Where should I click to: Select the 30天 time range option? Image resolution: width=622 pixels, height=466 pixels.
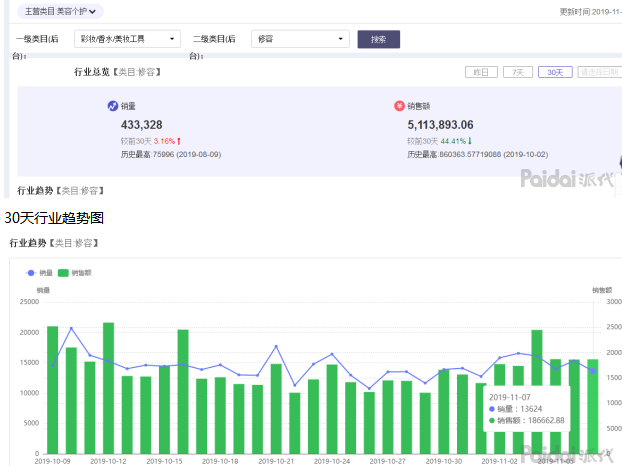coord(555,72)
